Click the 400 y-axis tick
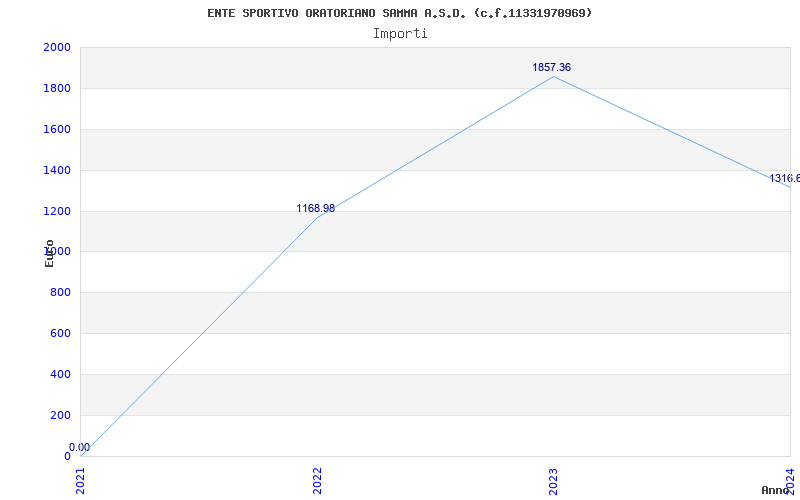The image size is (800, 500). 60,374
